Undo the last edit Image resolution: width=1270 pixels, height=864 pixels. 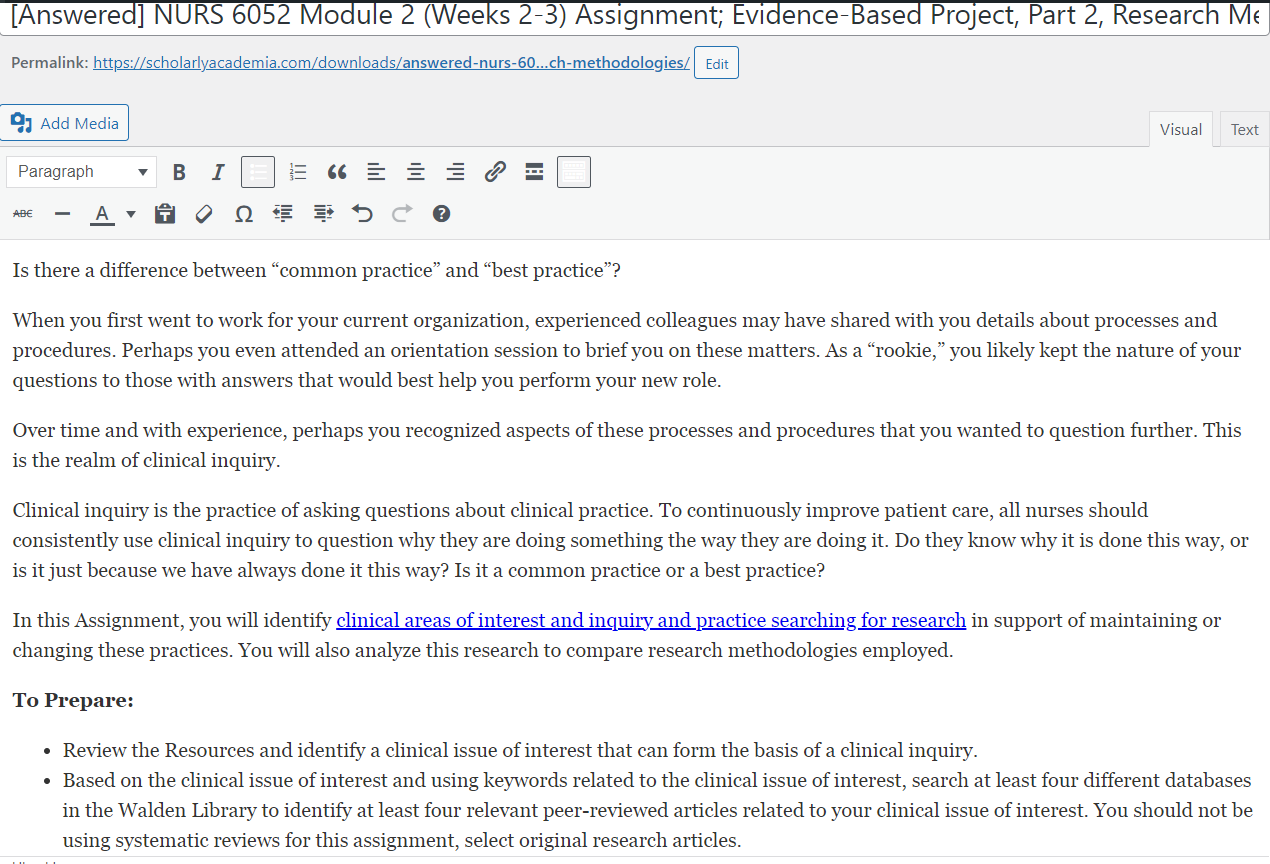(362, 213)
